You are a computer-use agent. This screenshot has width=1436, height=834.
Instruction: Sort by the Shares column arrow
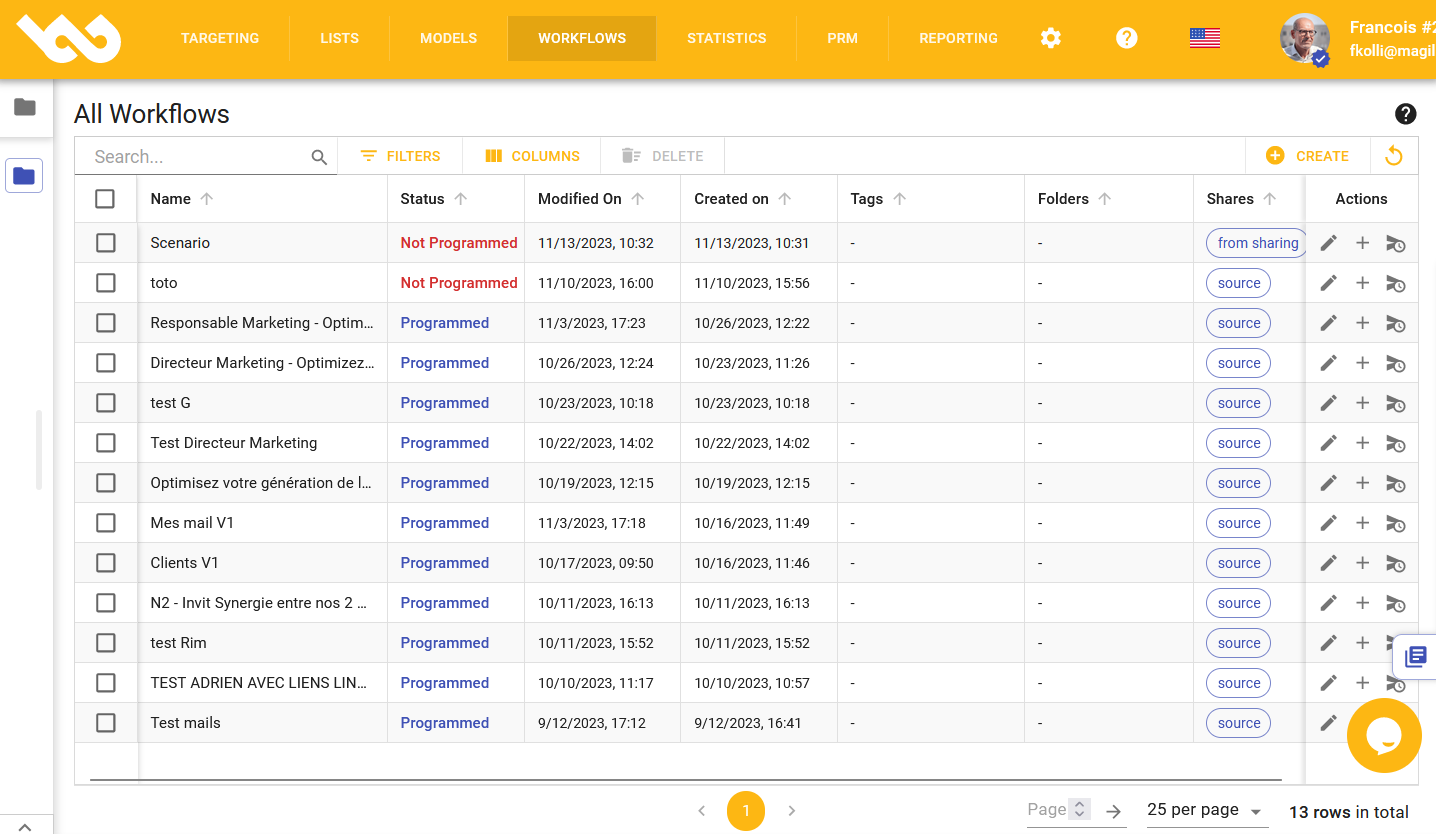point(1270,199)
